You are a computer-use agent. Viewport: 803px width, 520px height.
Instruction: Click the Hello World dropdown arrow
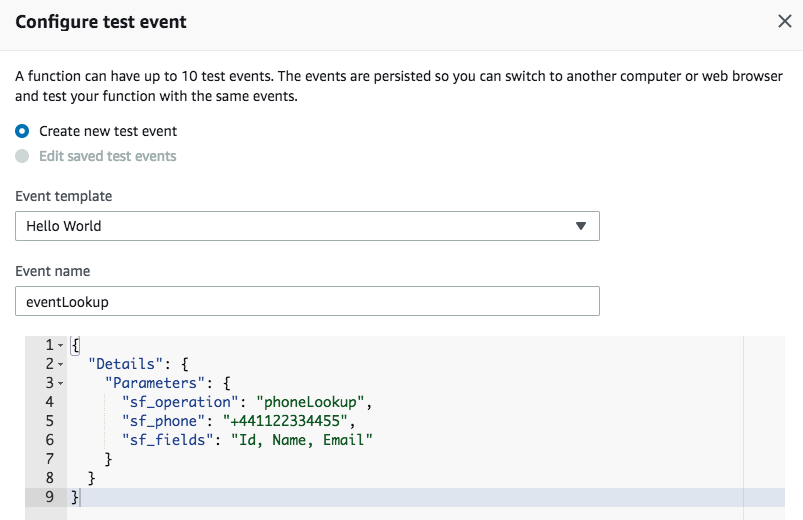point(580,226)
